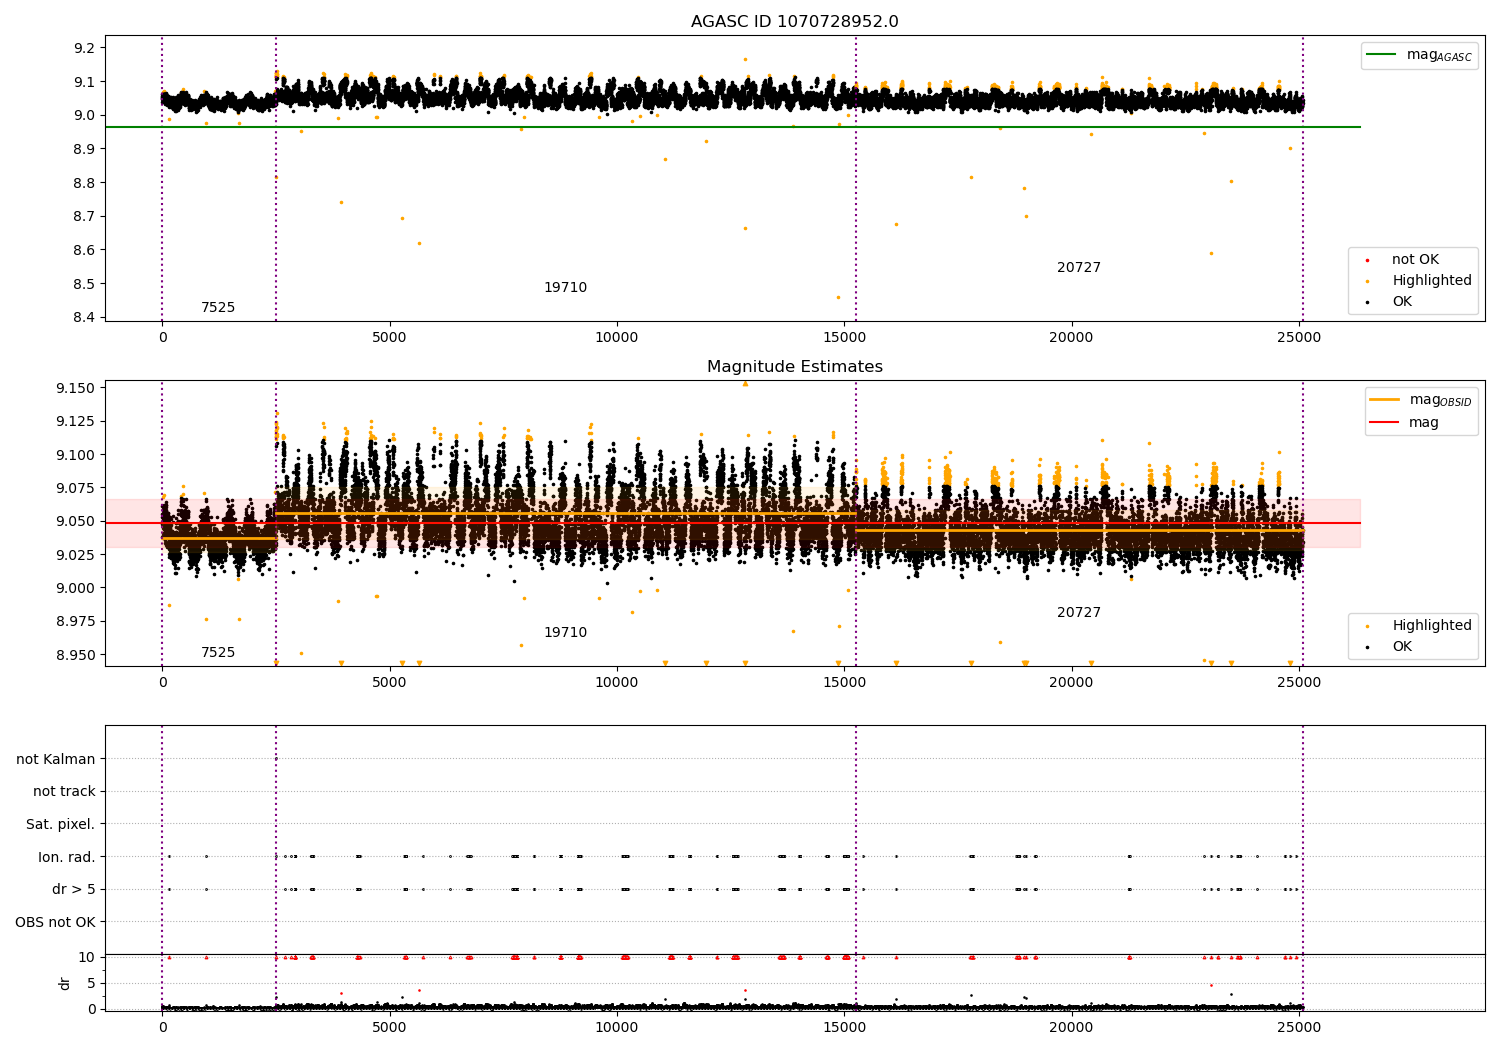The image size is (1500, 1050).
Task: Click the 8.7 y-axis tick label
Action: [x=86, y=216]
